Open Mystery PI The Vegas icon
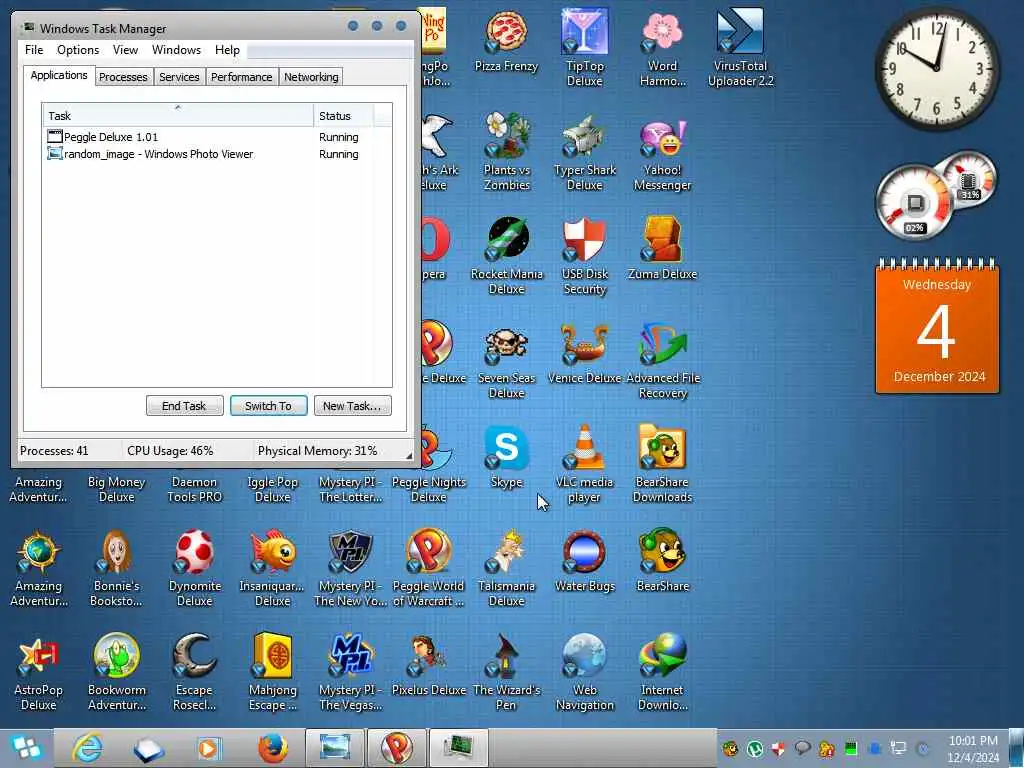The image size is (1024, 768). point(351,671)
